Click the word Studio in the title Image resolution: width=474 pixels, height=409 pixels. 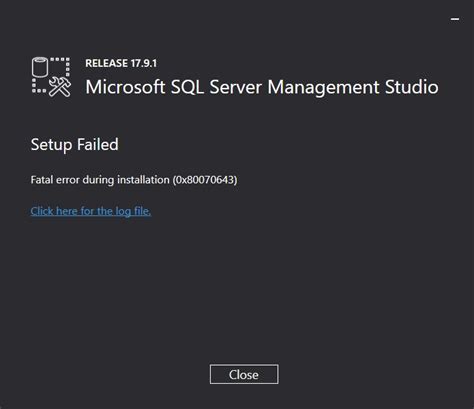point(412,87)
